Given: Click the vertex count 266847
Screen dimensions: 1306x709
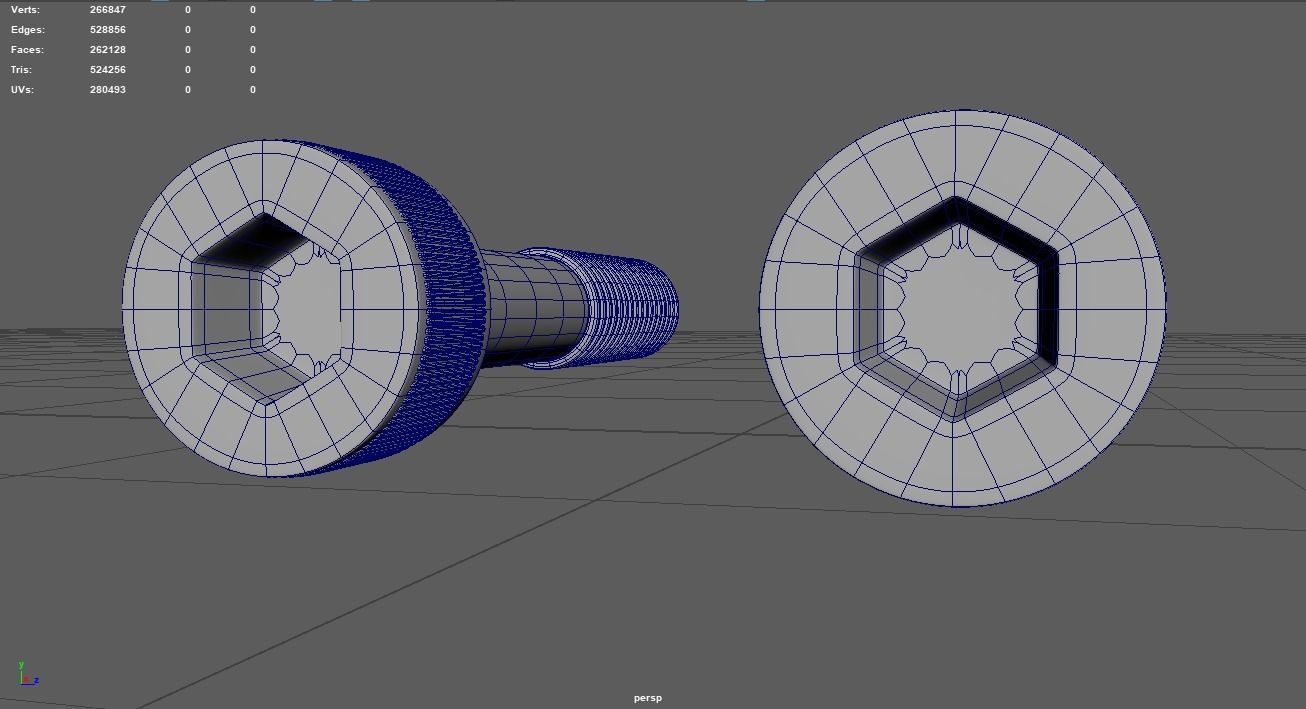Looking at the screenshot, I should [107, 9].
